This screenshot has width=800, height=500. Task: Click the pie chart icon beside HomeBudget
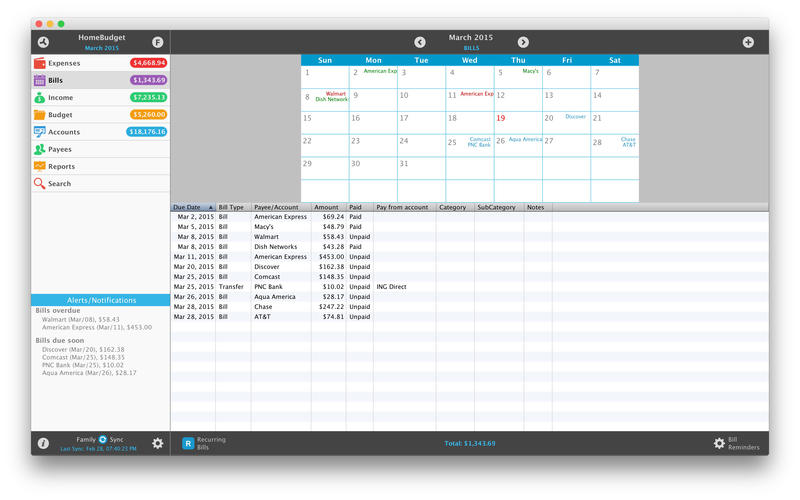point(43,42)
